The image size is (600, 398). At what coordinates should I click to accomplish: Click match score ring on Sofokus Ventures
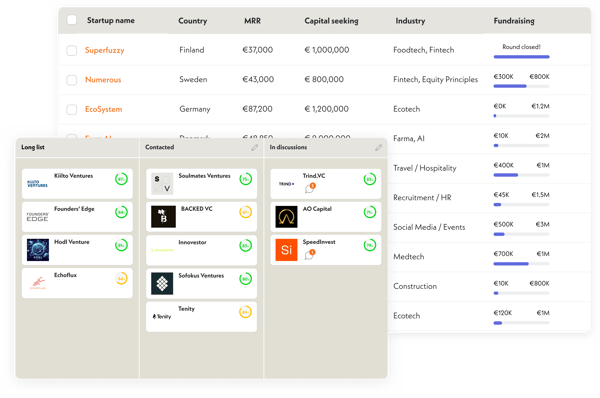click(246, 279)
